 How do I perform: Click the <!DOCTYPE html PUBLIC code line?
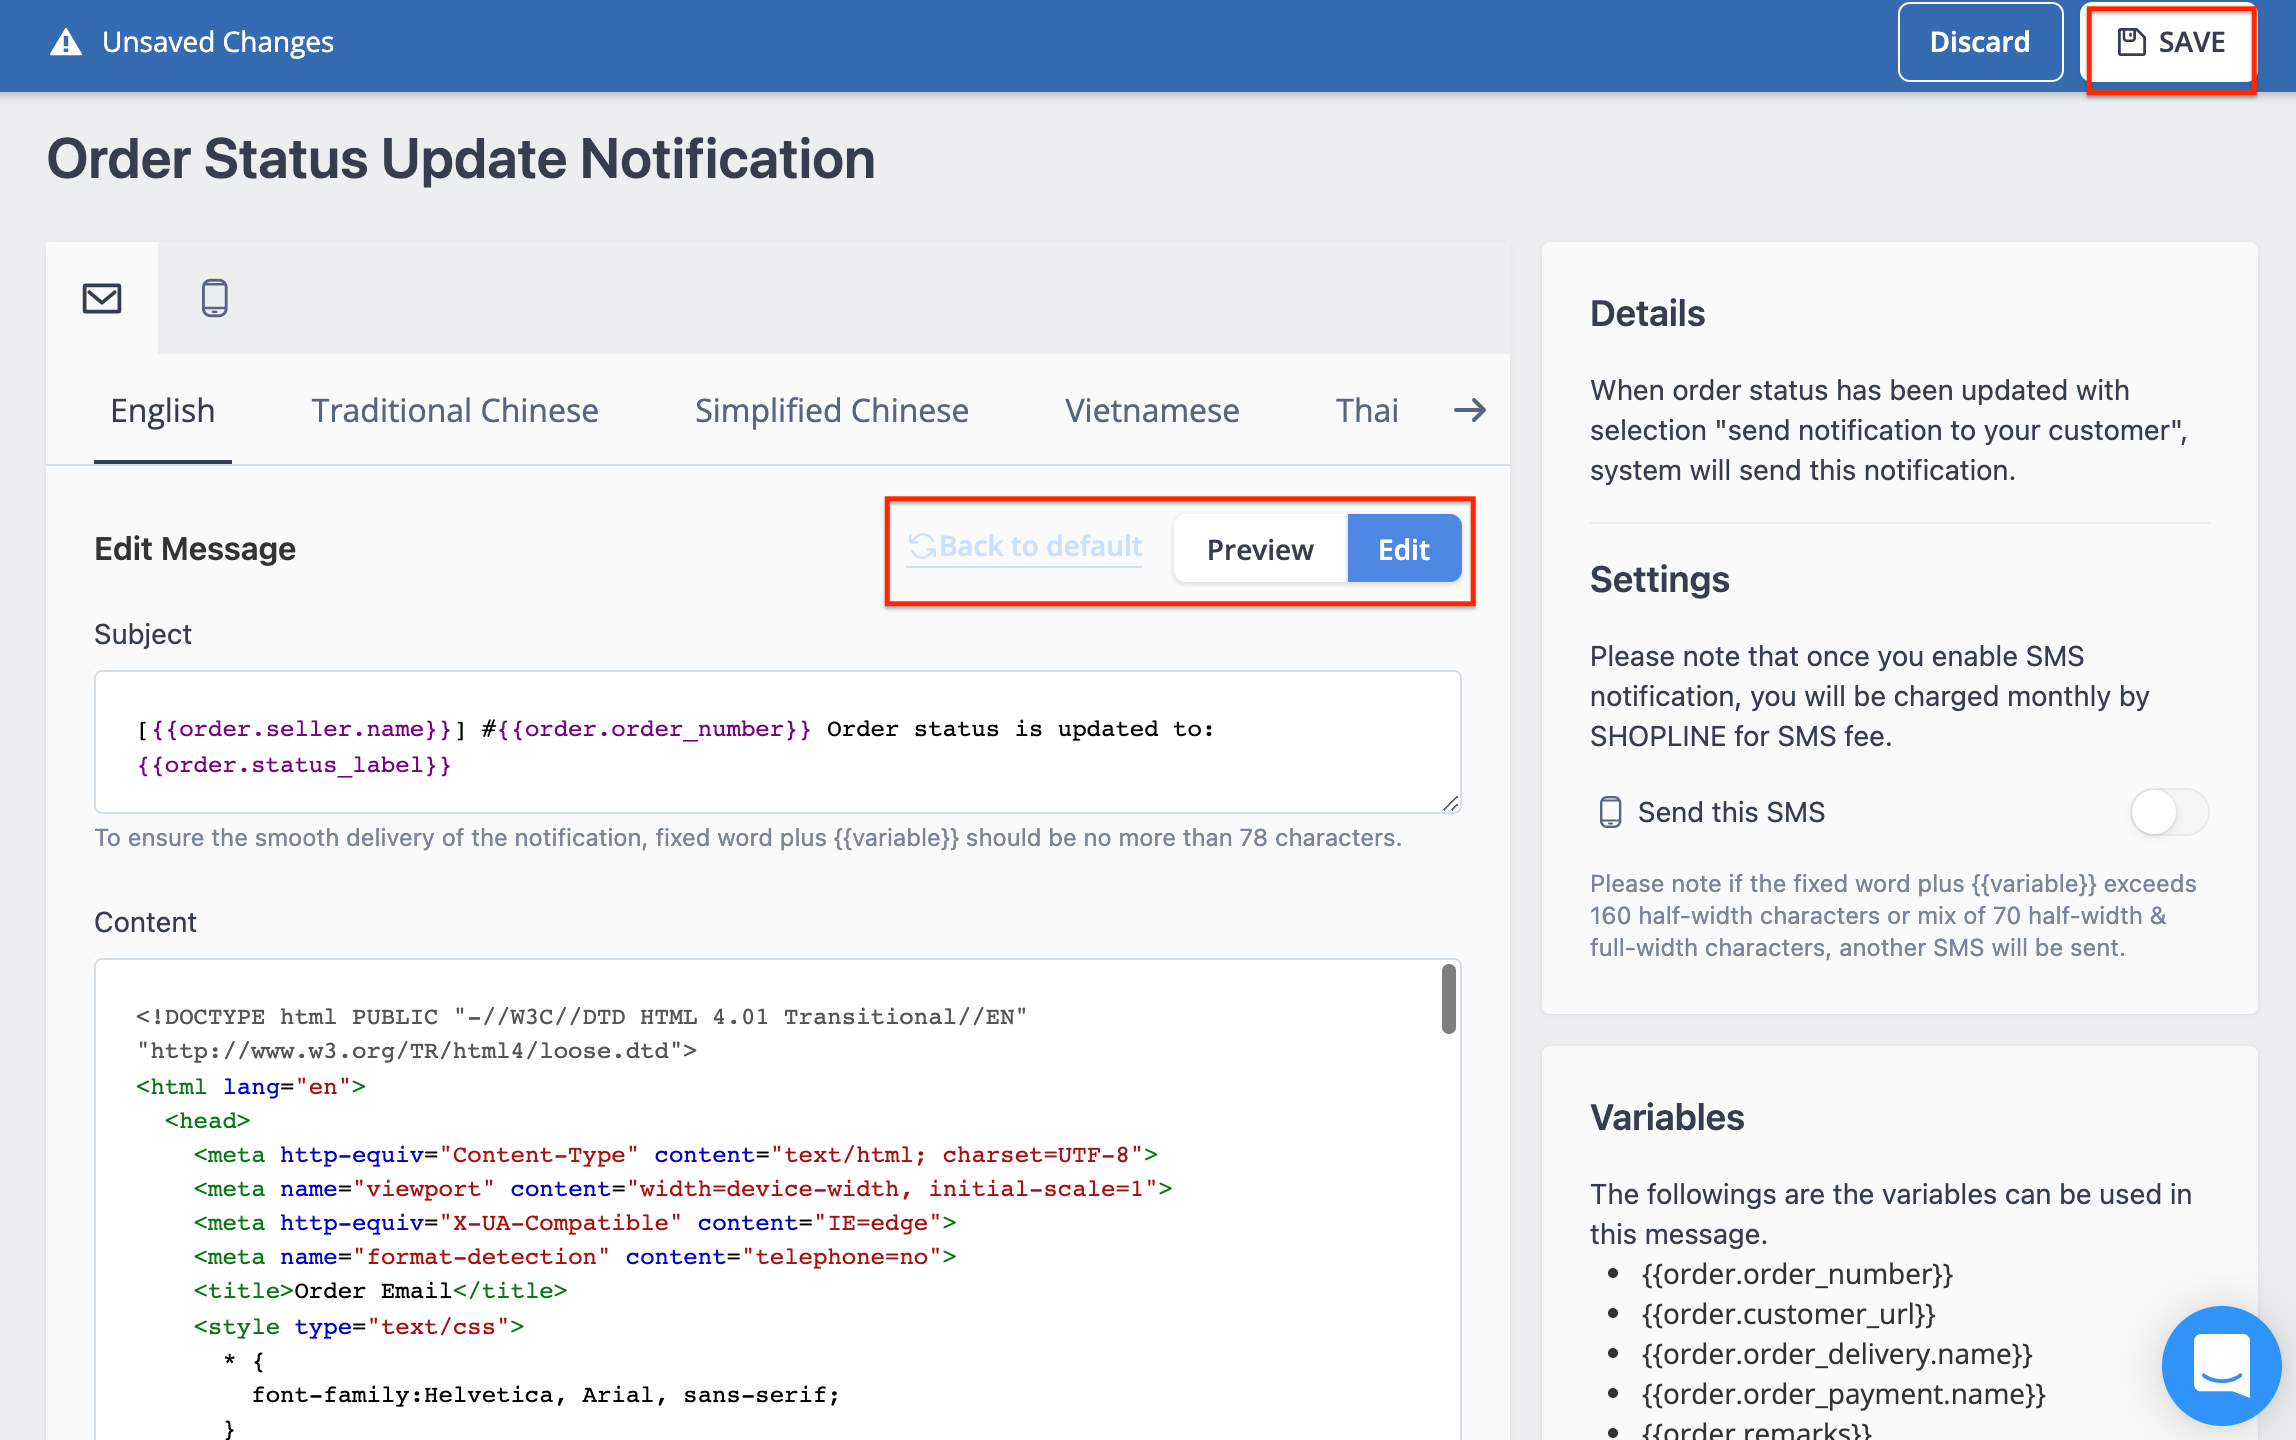coord(582,1017)
